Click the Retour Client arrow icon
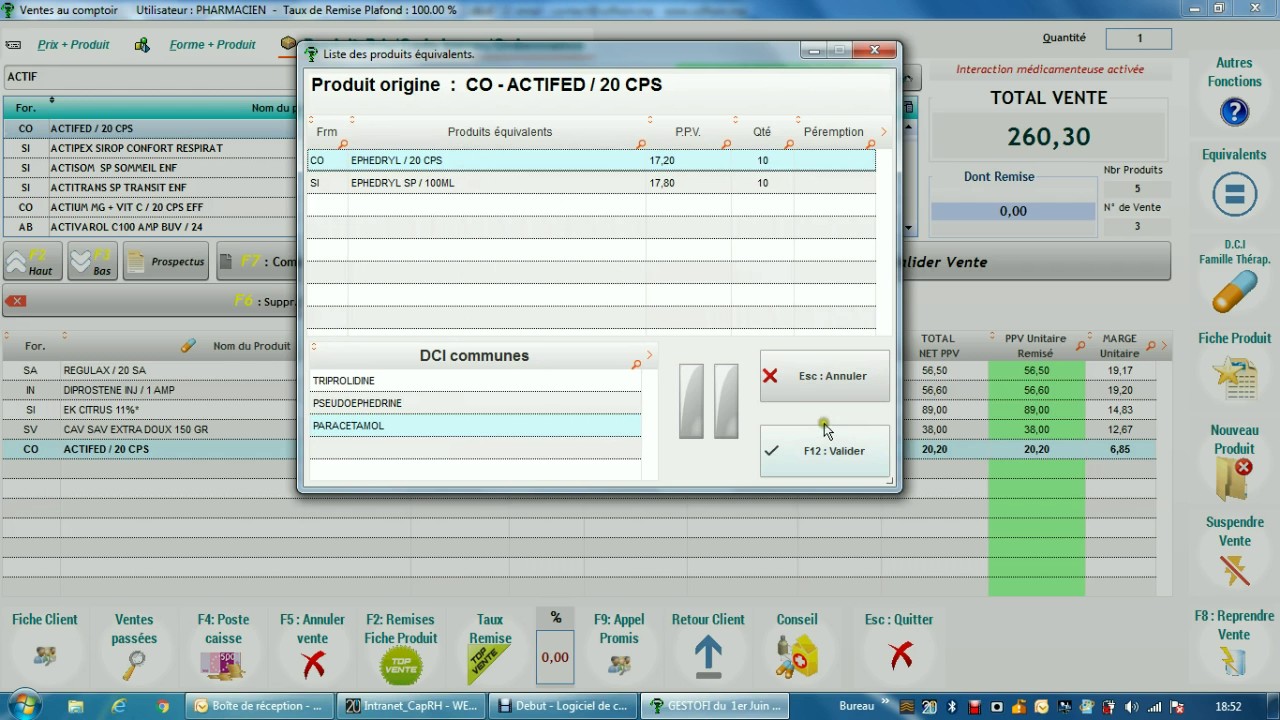 [708, 655]
